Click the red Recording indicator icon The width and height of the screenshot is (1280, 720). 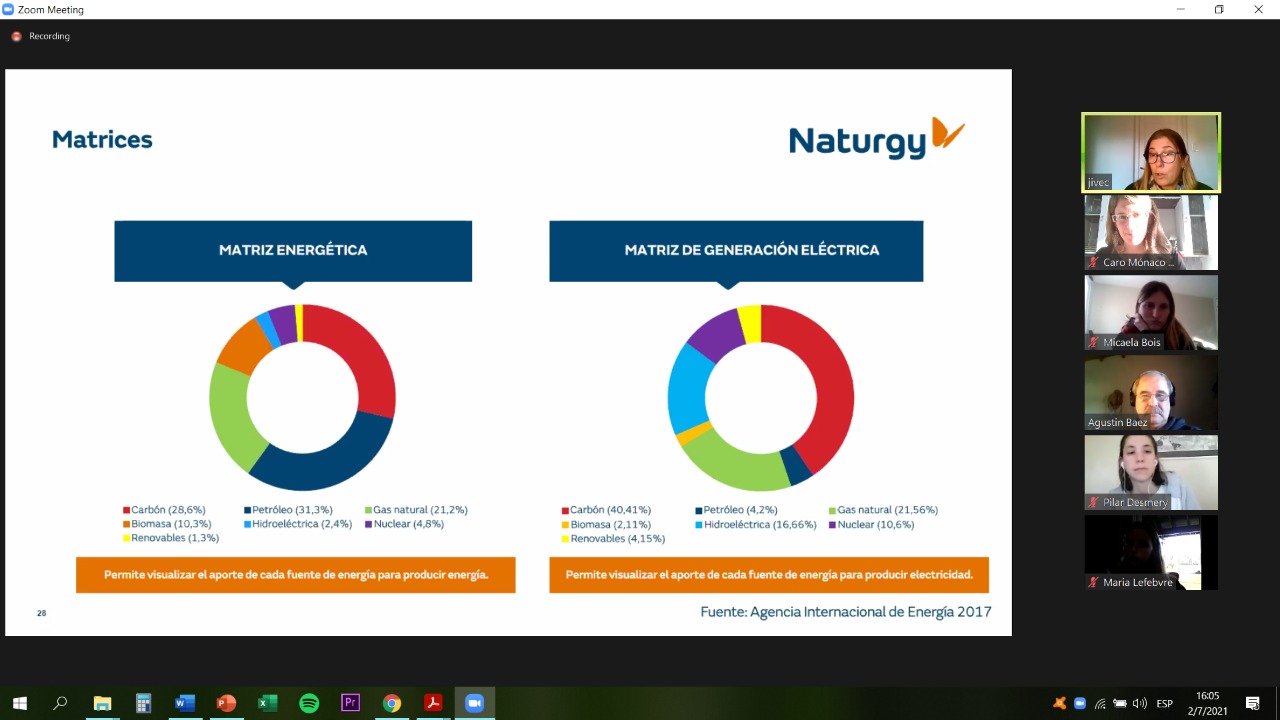pos(16,36)
